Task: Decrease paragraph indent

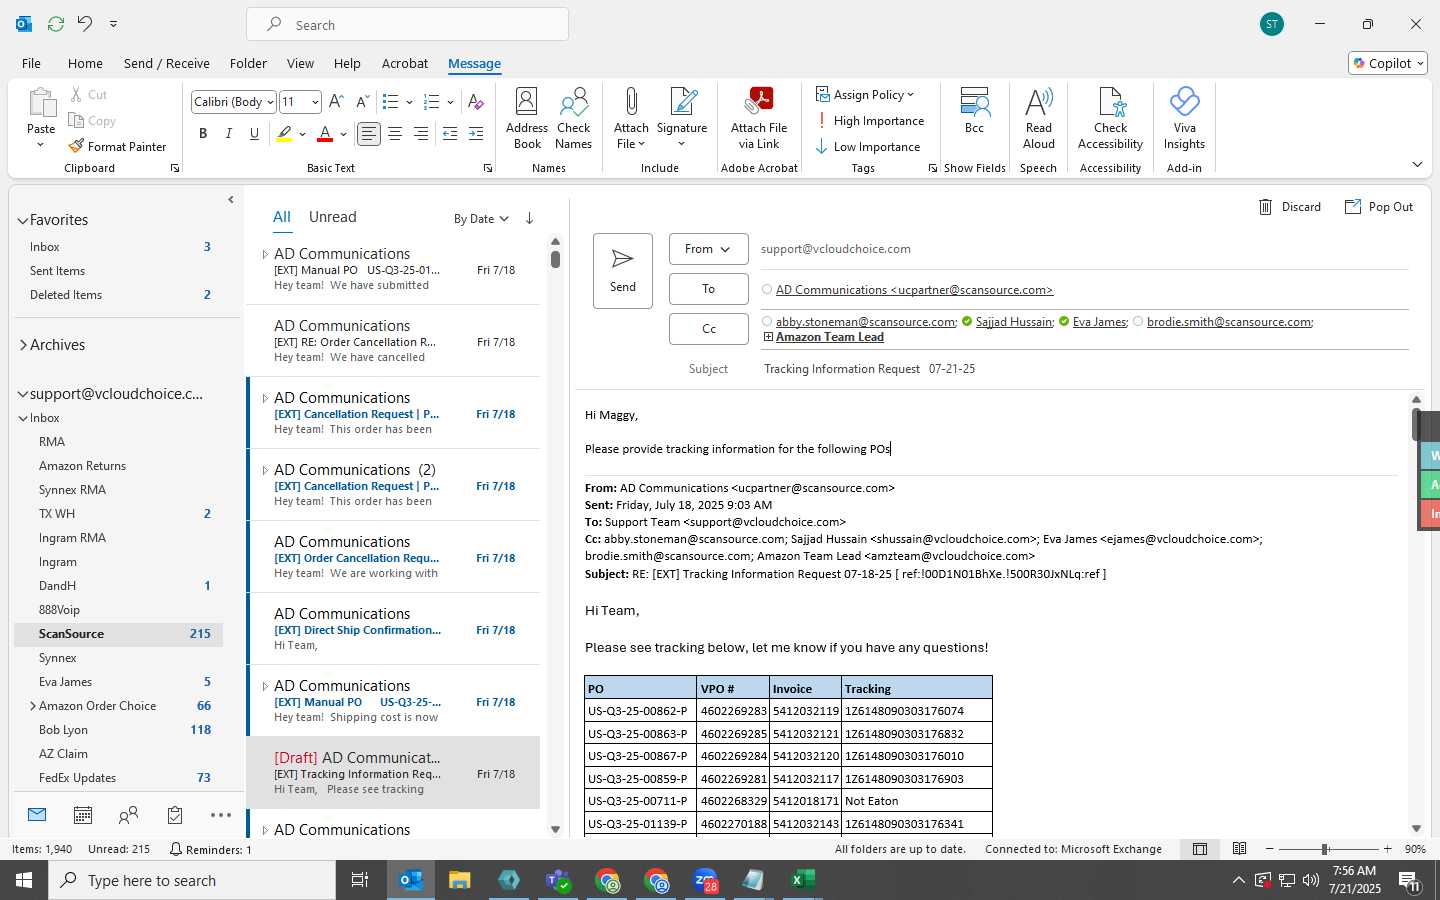Action: [x=450, y=133]
